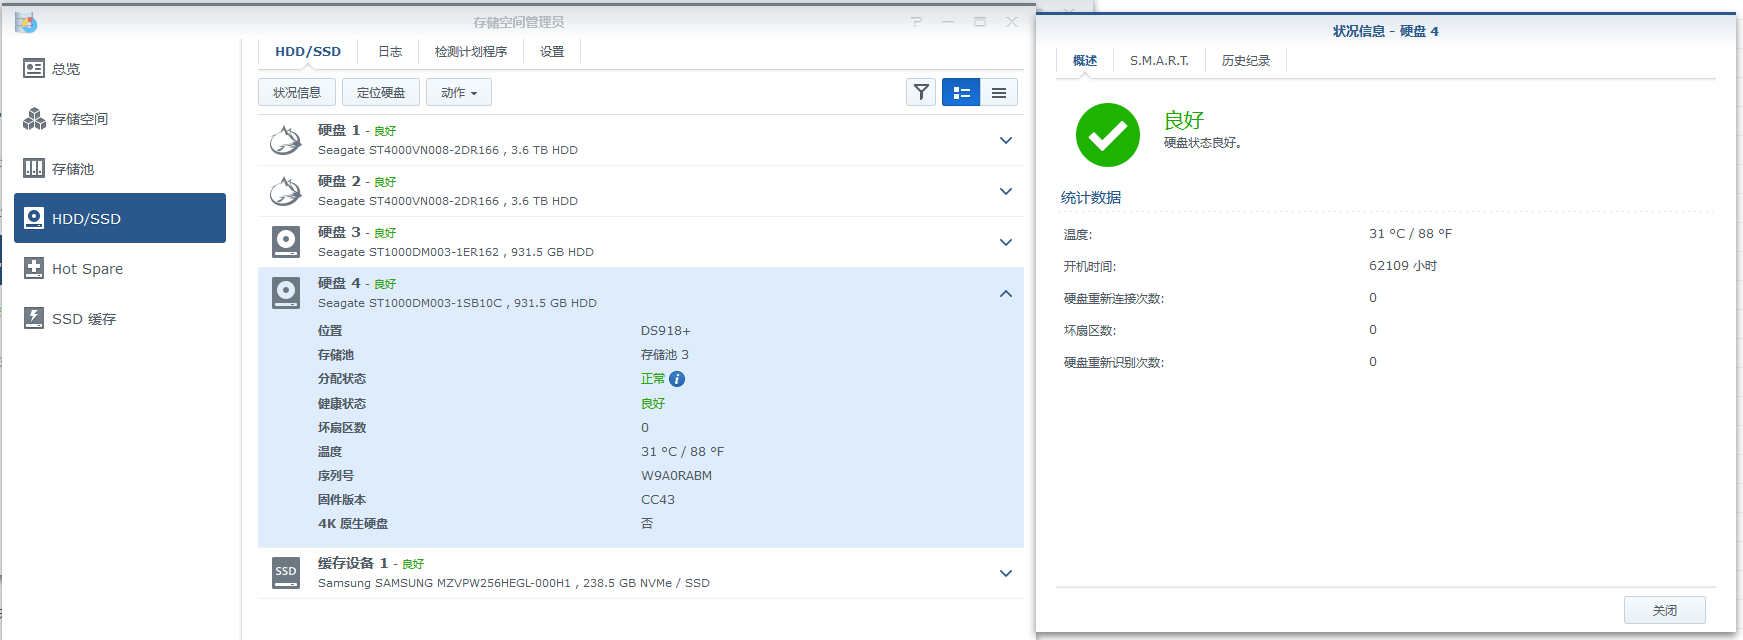The width and height of the screenshot is (1743, 640).
Task: Open the 检测计划程序 tab
Action: (471, 51)
